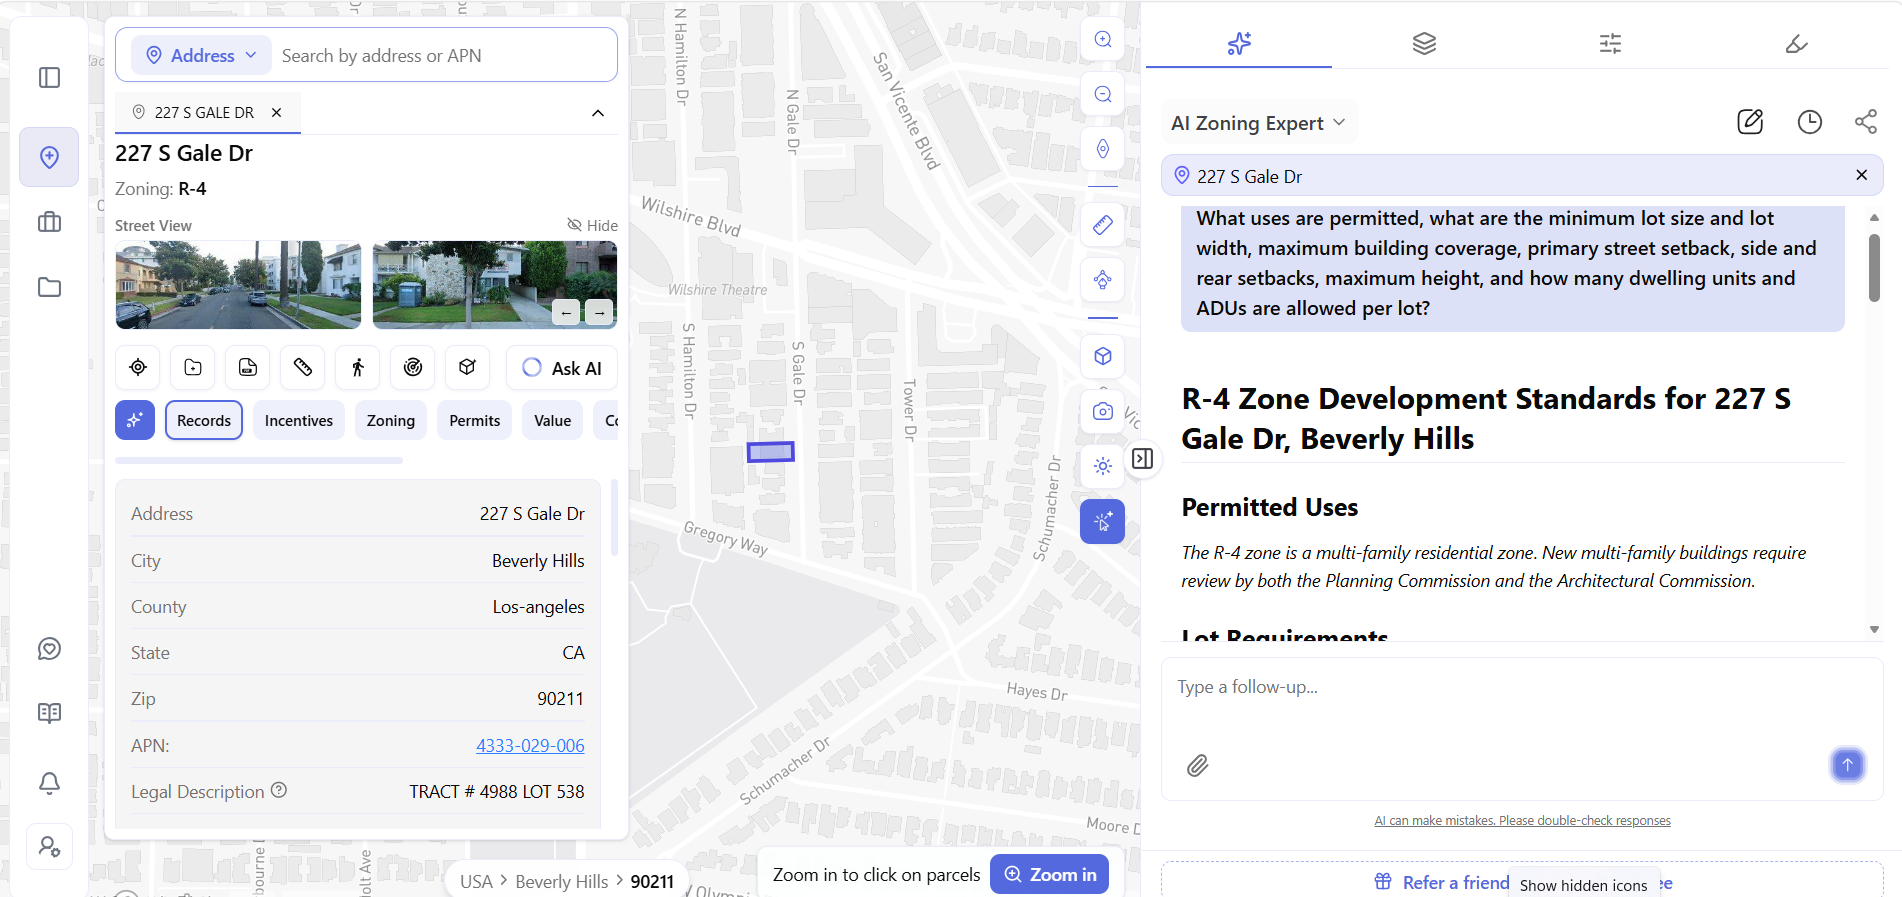Click the map zoom in magnifier icon
Image resolution: width=1902 pixels, height=897 pixels.
1103,40
